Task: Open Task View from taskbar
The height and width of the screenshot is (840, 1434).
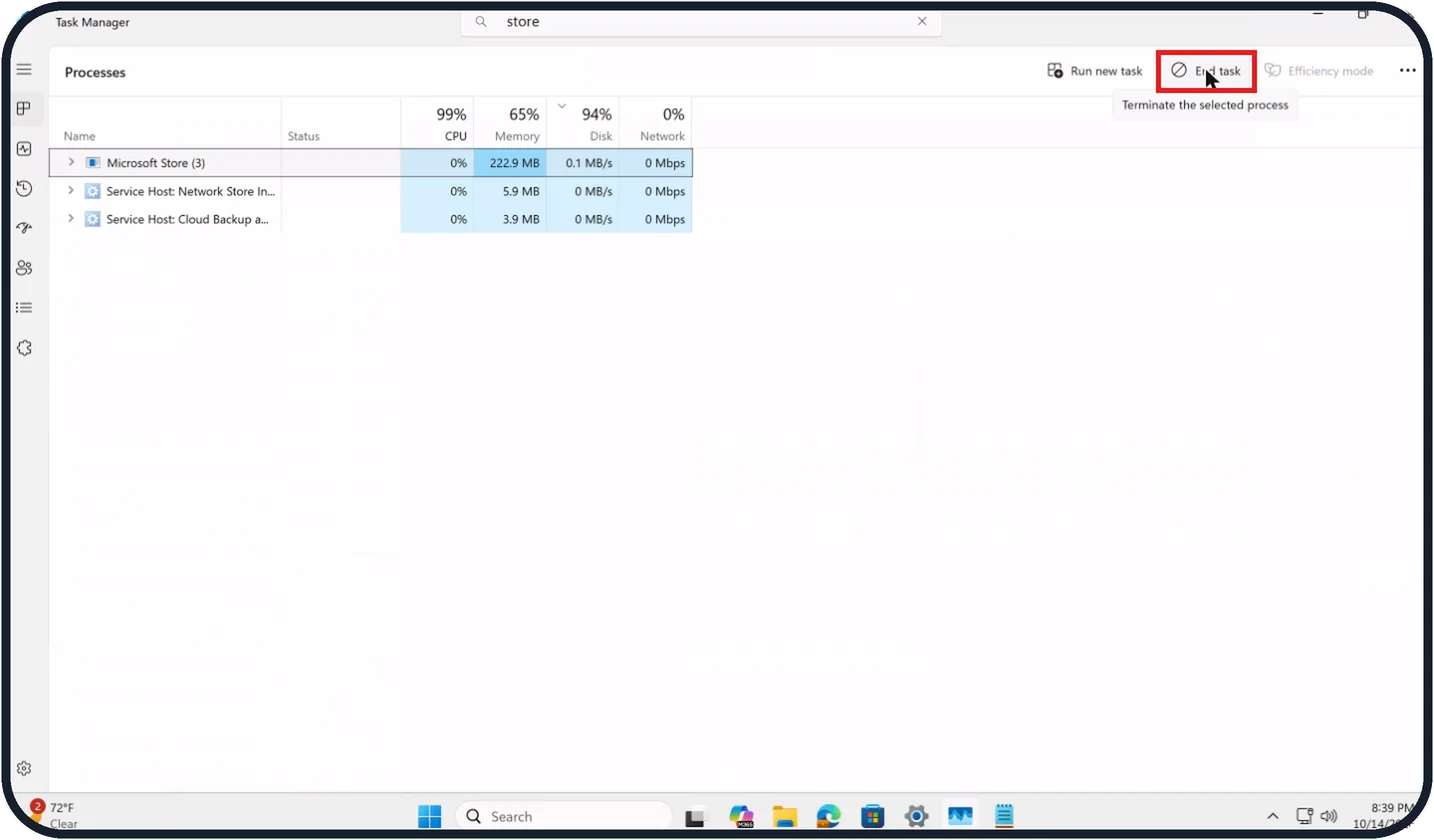Action: pos(696,816)
